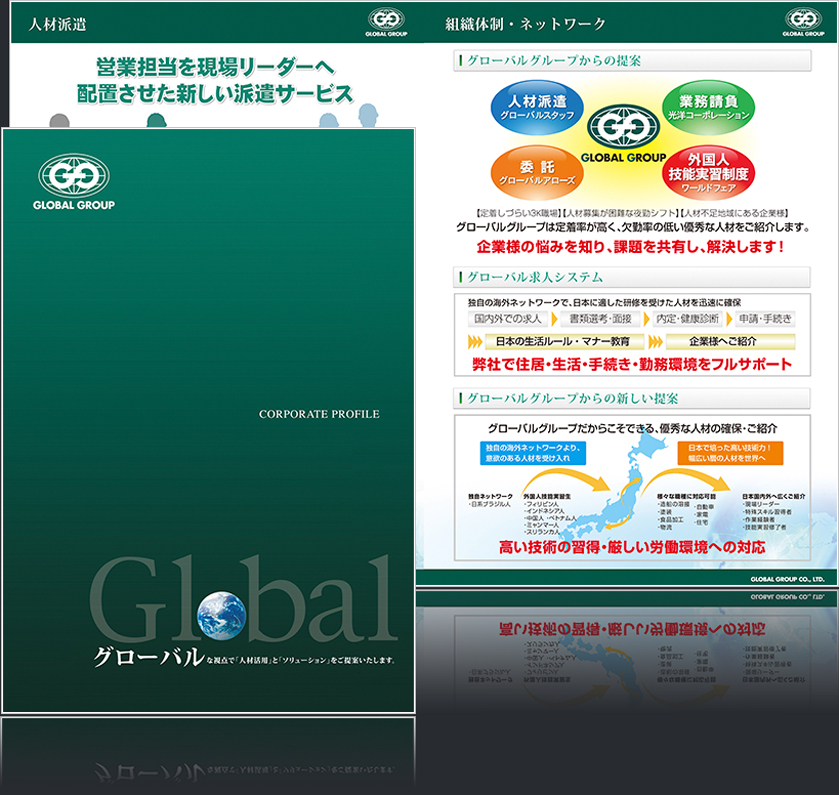Select the 企業様へご紹介 bar
The height and width of the screenshot is (795, 839).
(x=730, y=341)
